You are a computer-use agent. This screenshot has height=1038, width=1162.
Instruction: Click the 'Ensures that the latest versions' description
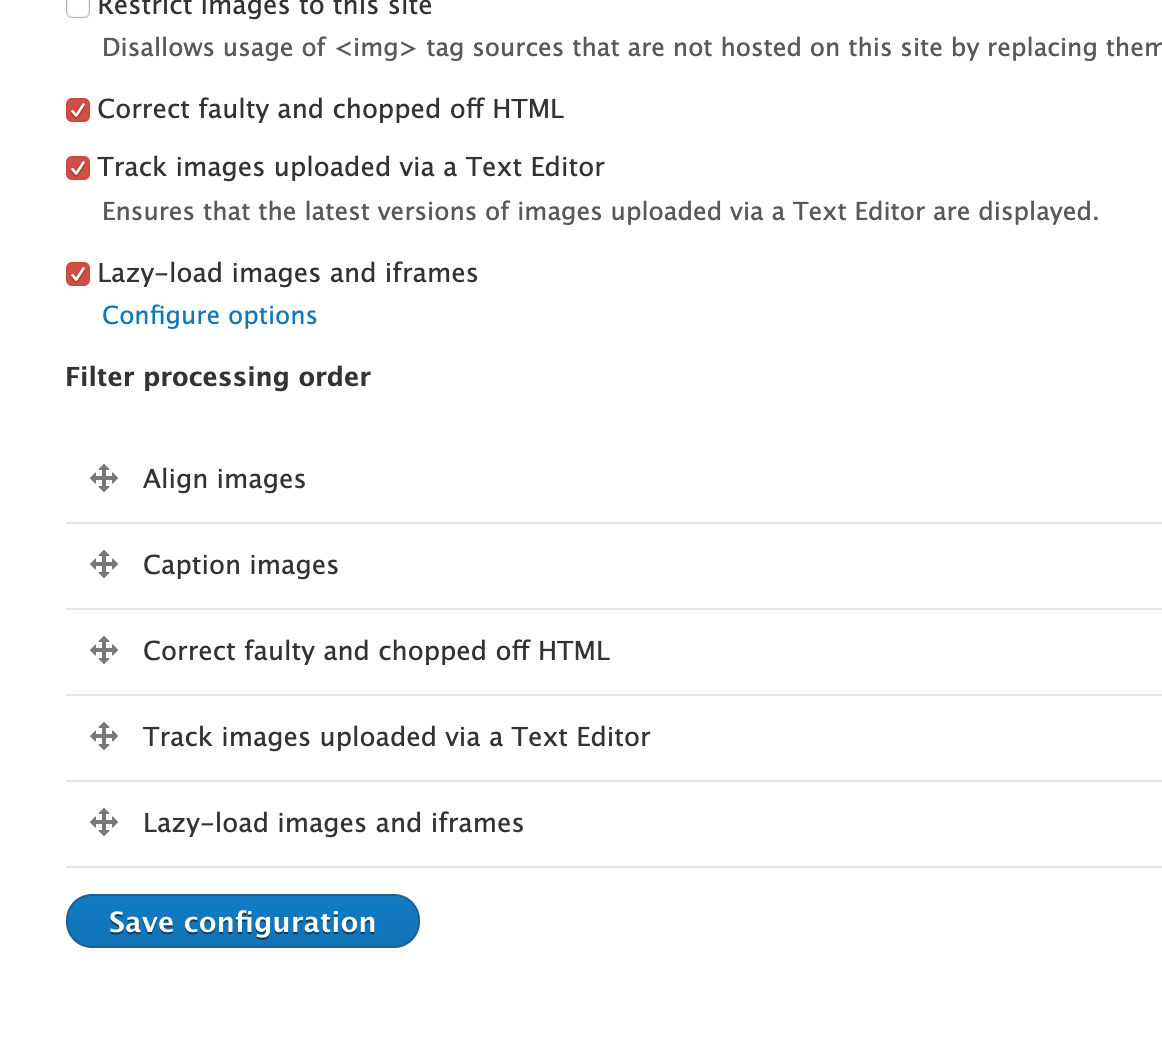pyautogui.click(x=600, y=212)
